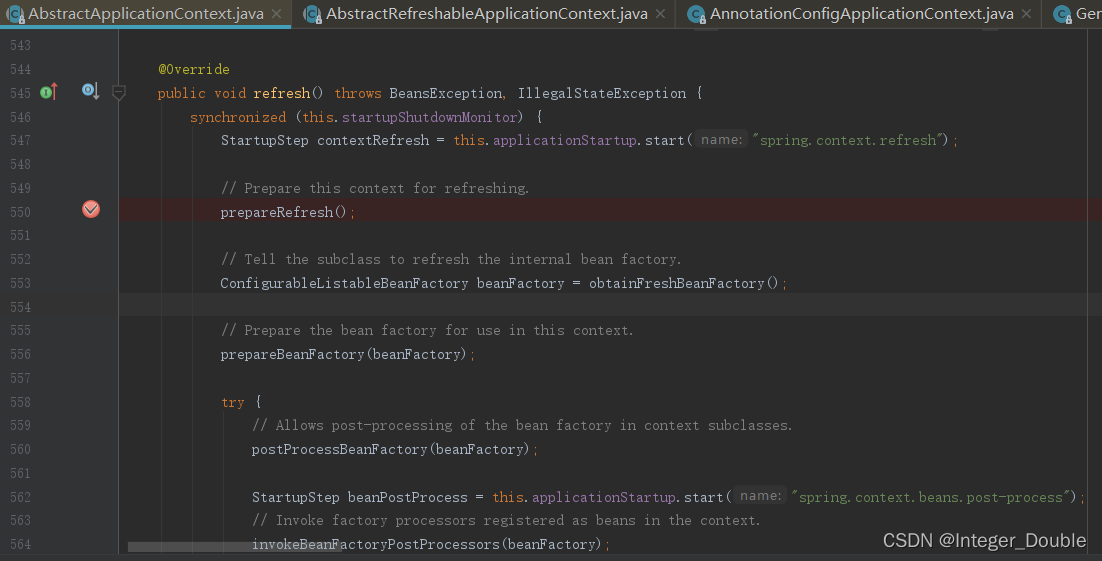Image resolution: width=1102 pixels, height=561 pixels.
Task: Close AbstractApplicationContext.java tab
Action: pos(277,13)
